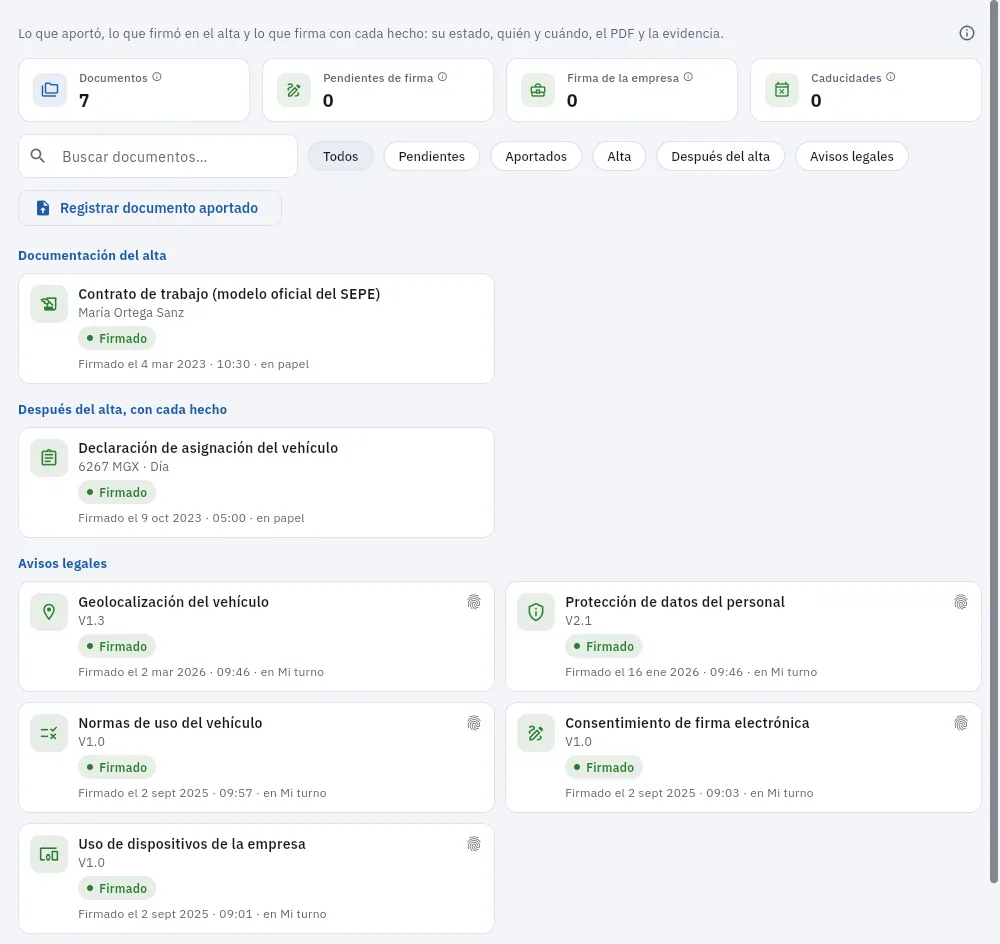
Task: Click "Firmado el 2 sept 2025 · 09:01" line
Action: 202,915
